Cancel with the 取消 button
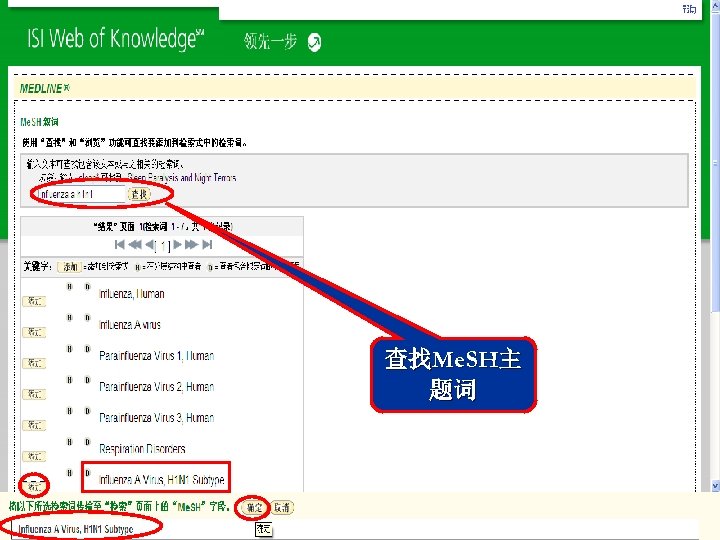 coord(281,507)
